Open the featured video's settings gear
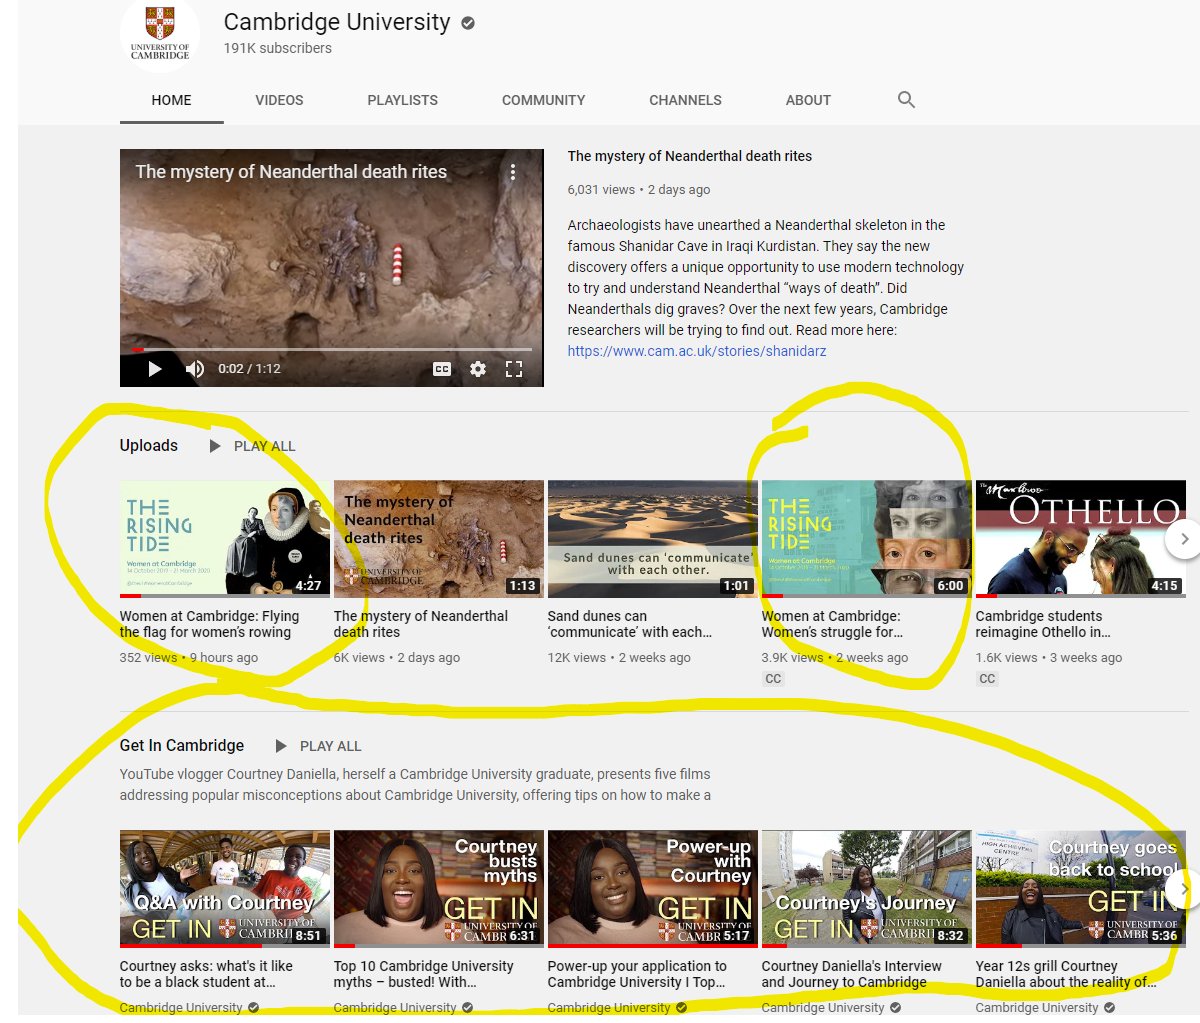The image size is (1200, 1023). click(478, 369)
